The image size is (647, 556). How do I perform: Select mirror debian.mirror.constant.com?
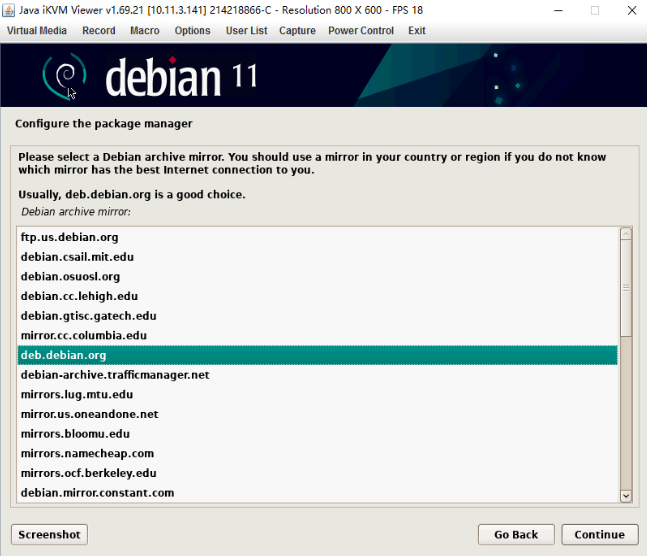(317, 493)
